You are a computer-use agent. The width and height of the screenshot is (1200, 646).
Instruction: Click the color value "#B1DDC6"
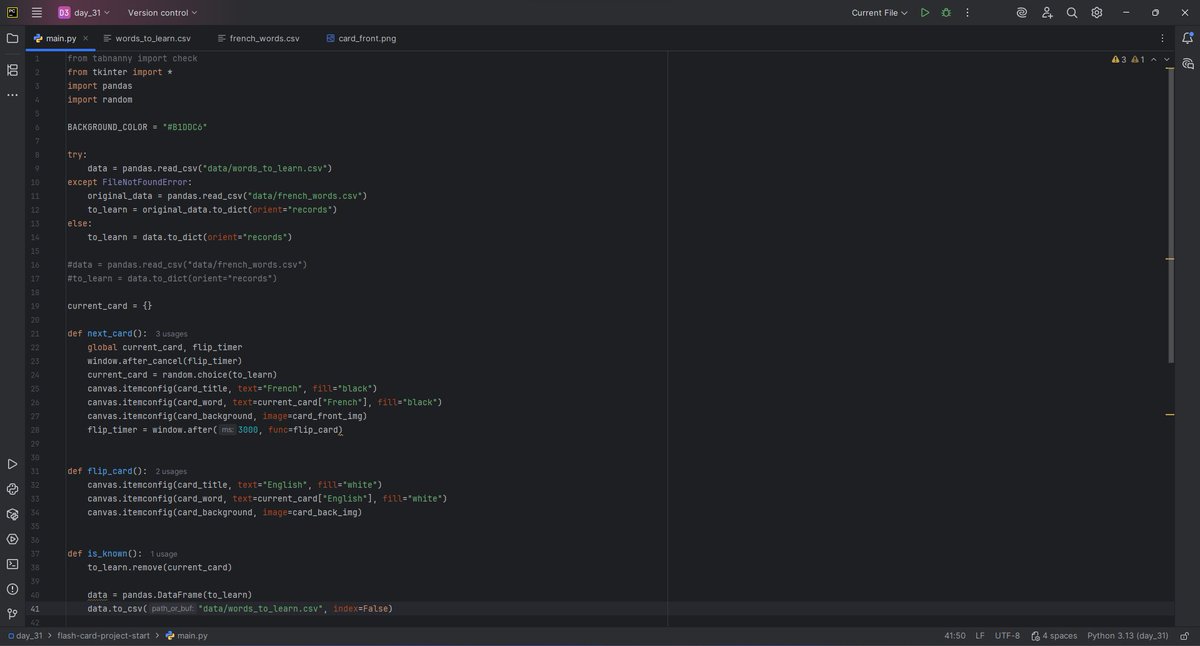tap(185, 127)
